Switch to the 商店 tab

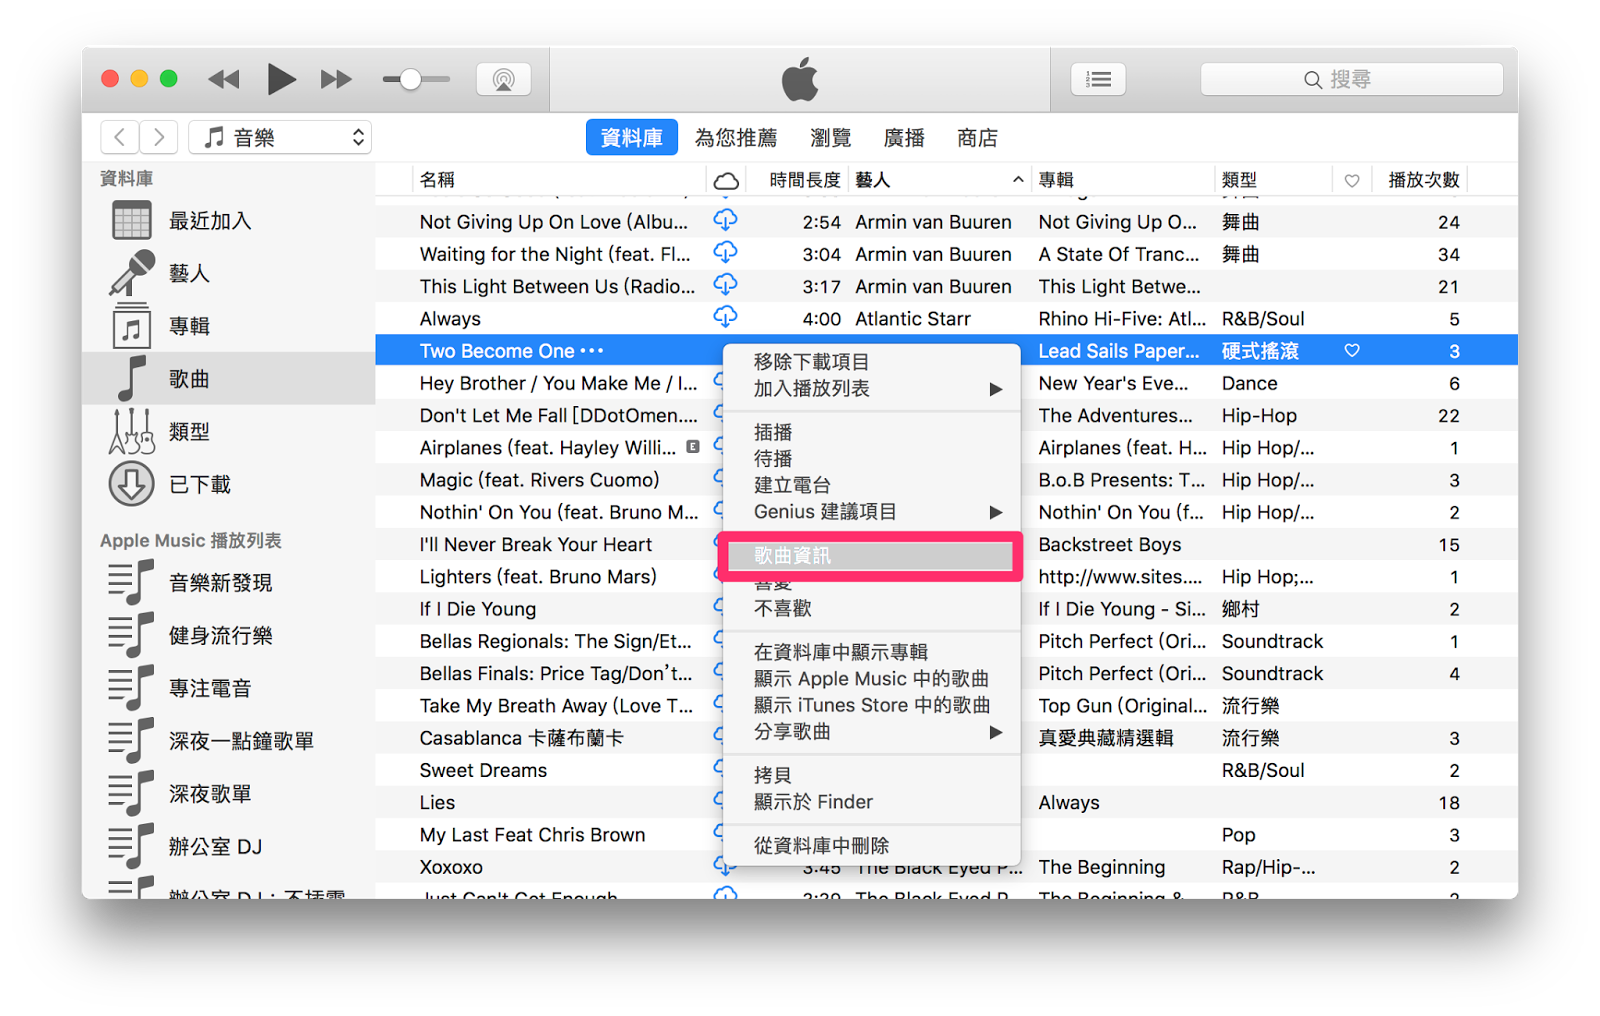click(977, 137)
